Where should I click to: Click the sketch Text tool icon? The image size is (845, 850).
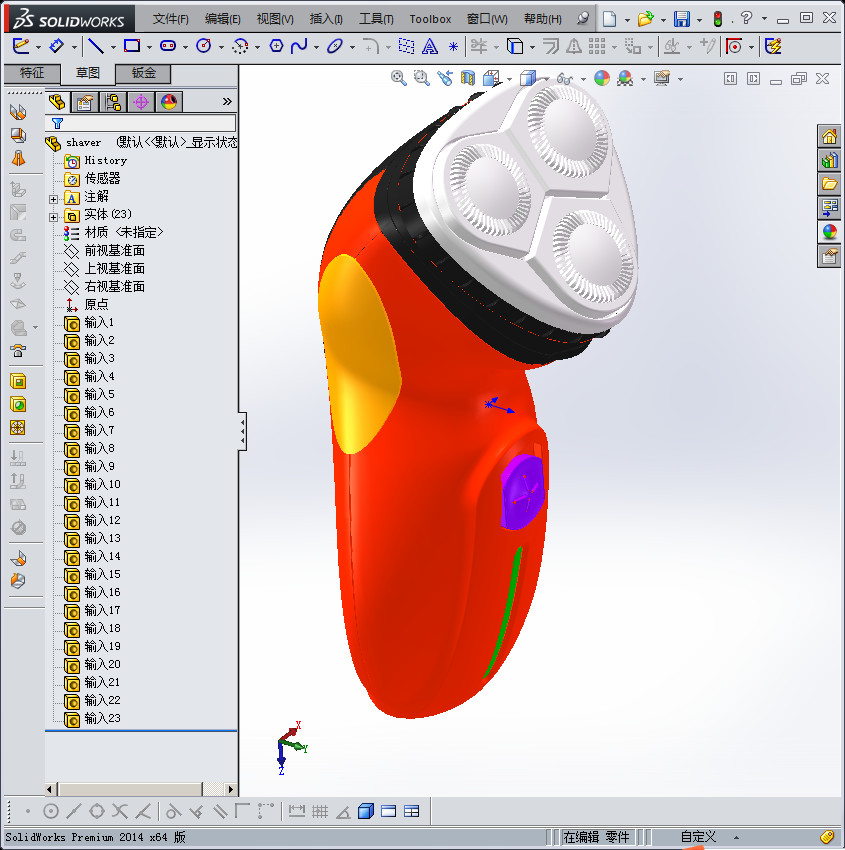pyautogui.click(x=430, y=47)
